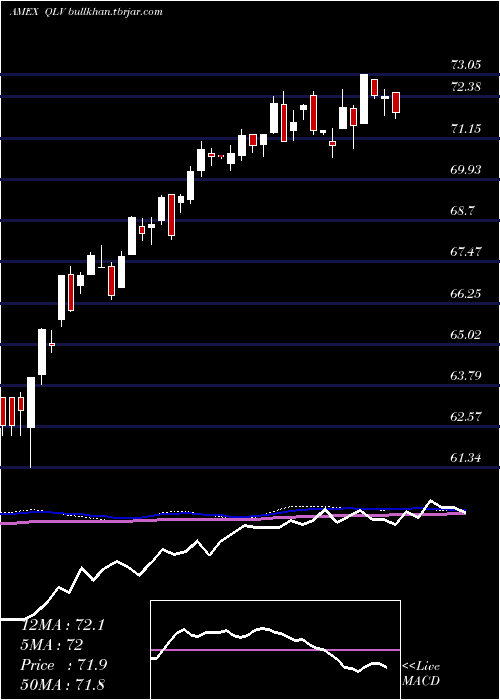Screen dimensions: 500x700
Task: Select the Price : 71.9 readout
Action: pos(63,665)
